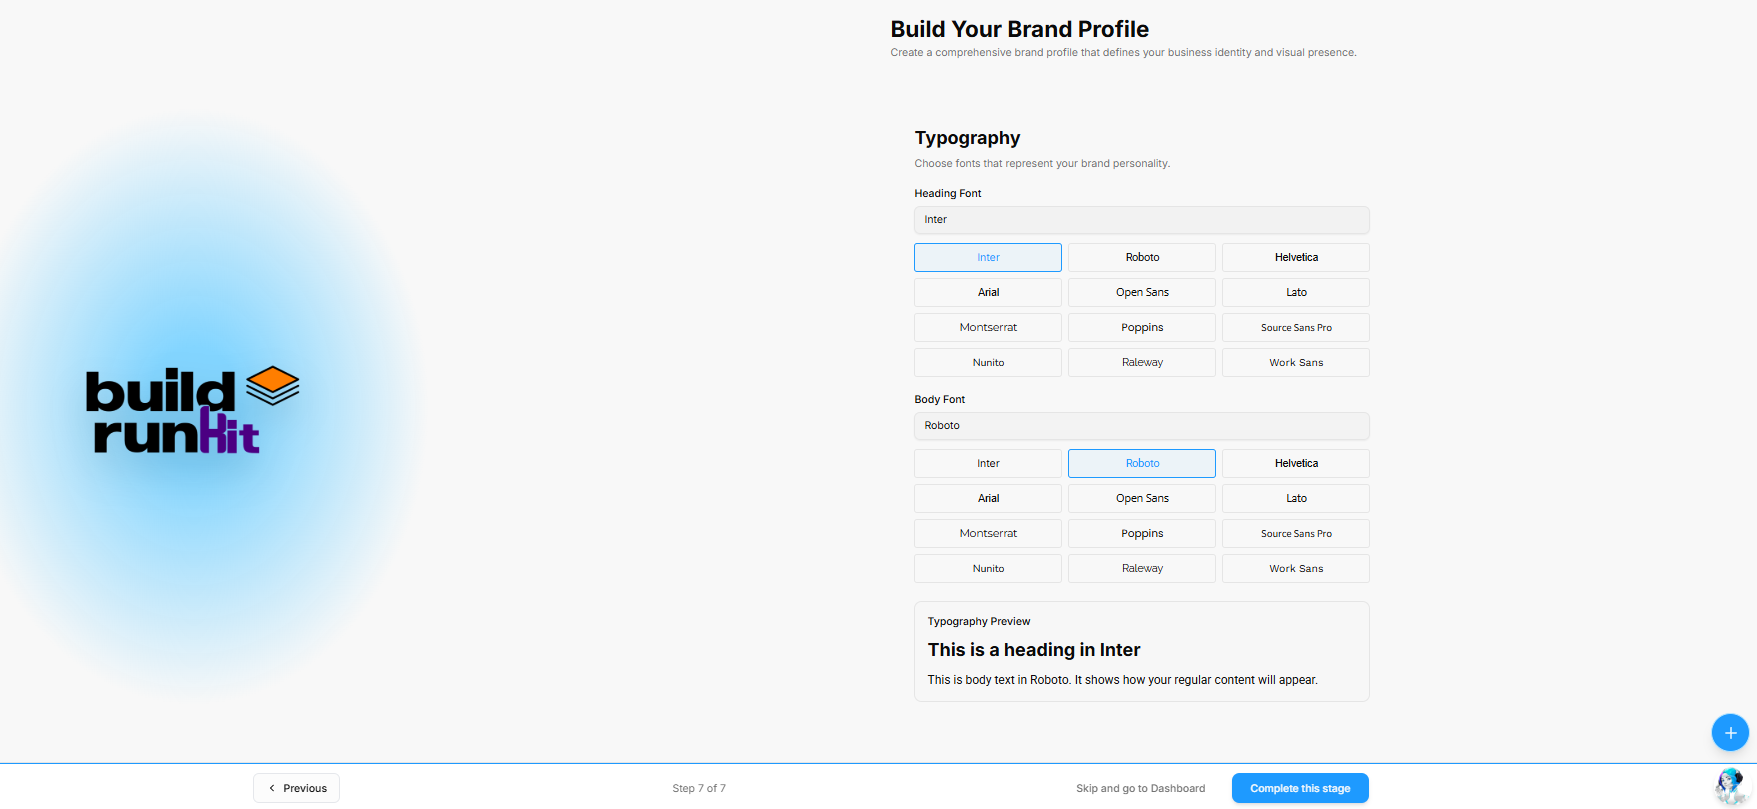Select Lato under Heading Font

coord(1296,292)
